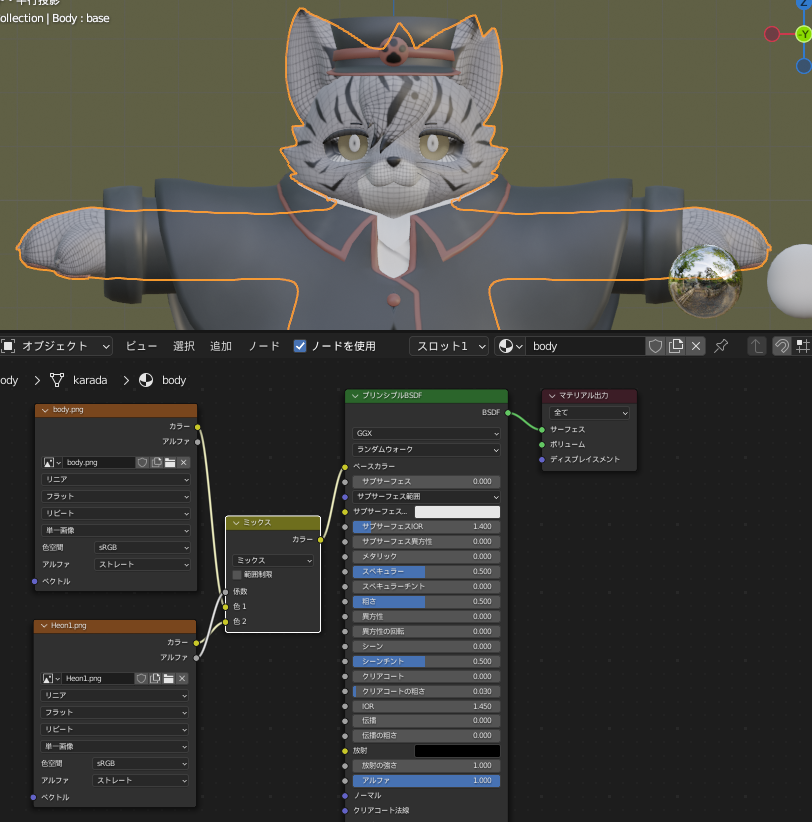
Task: Open the image browse icon in the body.png node
Action: tap(52, 462)
